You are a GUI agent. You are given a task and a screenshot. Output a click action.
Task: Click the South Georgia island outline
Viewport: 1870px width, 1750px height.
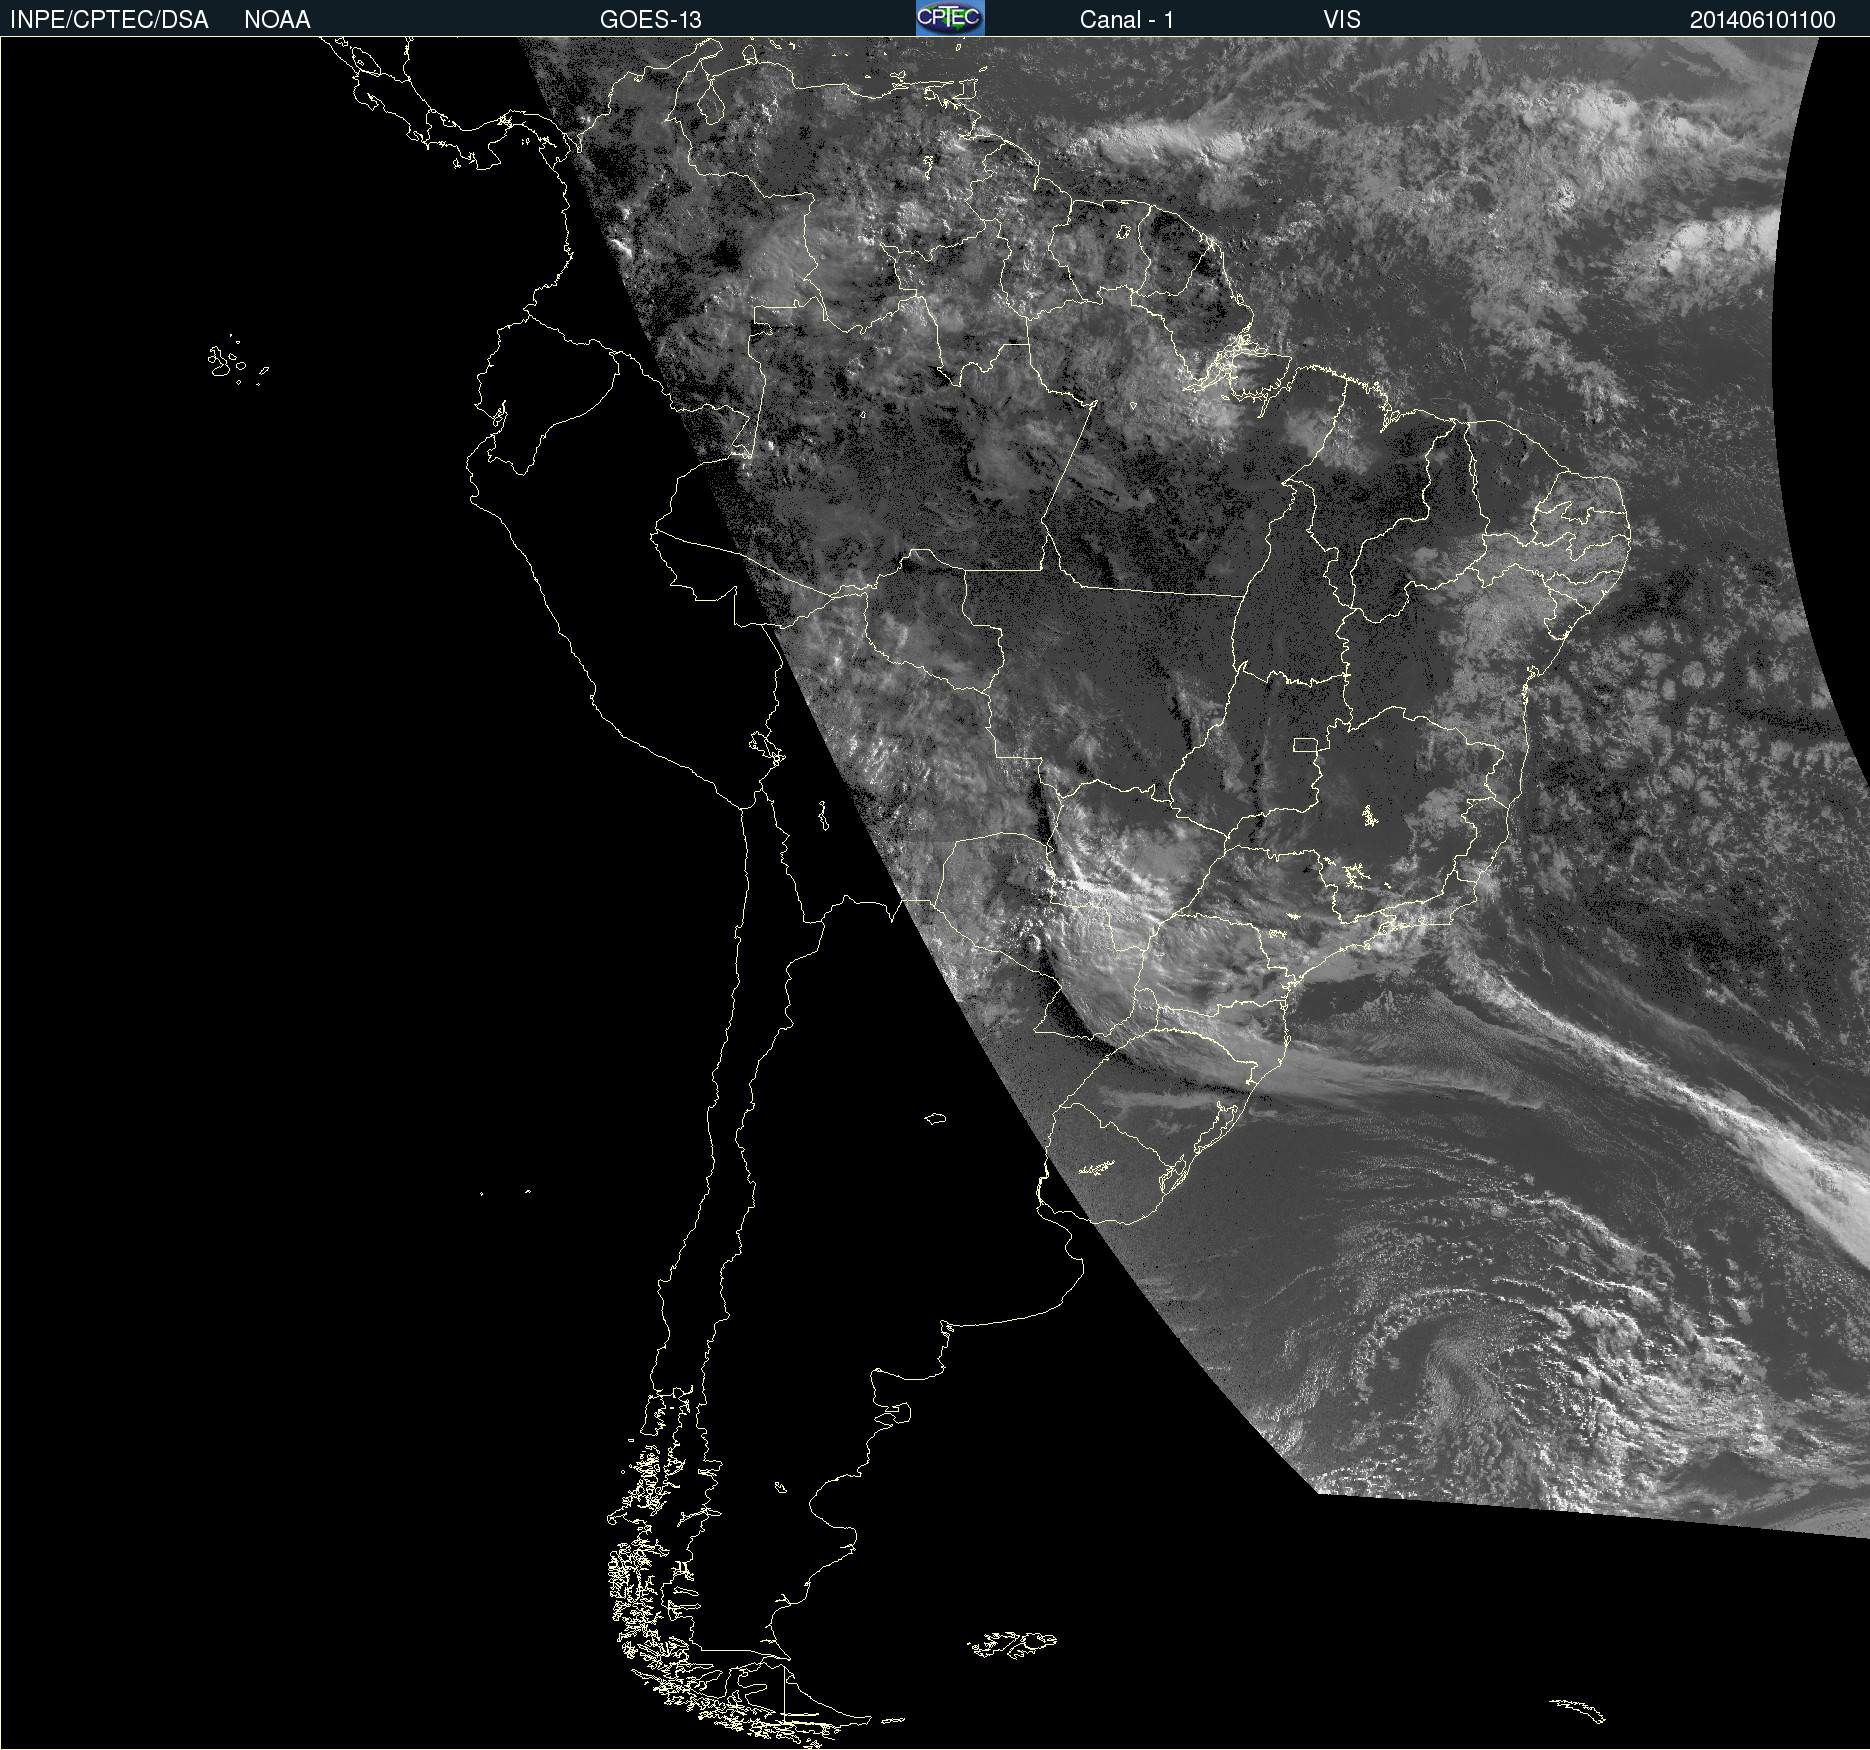pos(1578,1709)
